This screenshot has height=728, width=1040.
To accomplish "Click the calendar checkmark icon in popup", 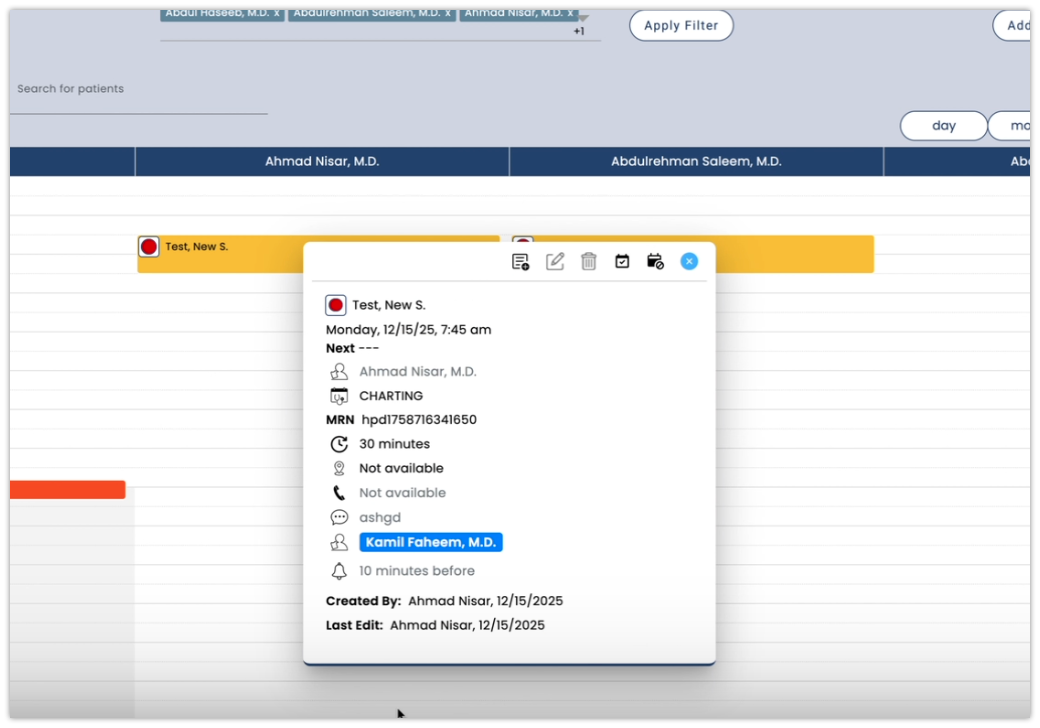I will tap(621, 261).
